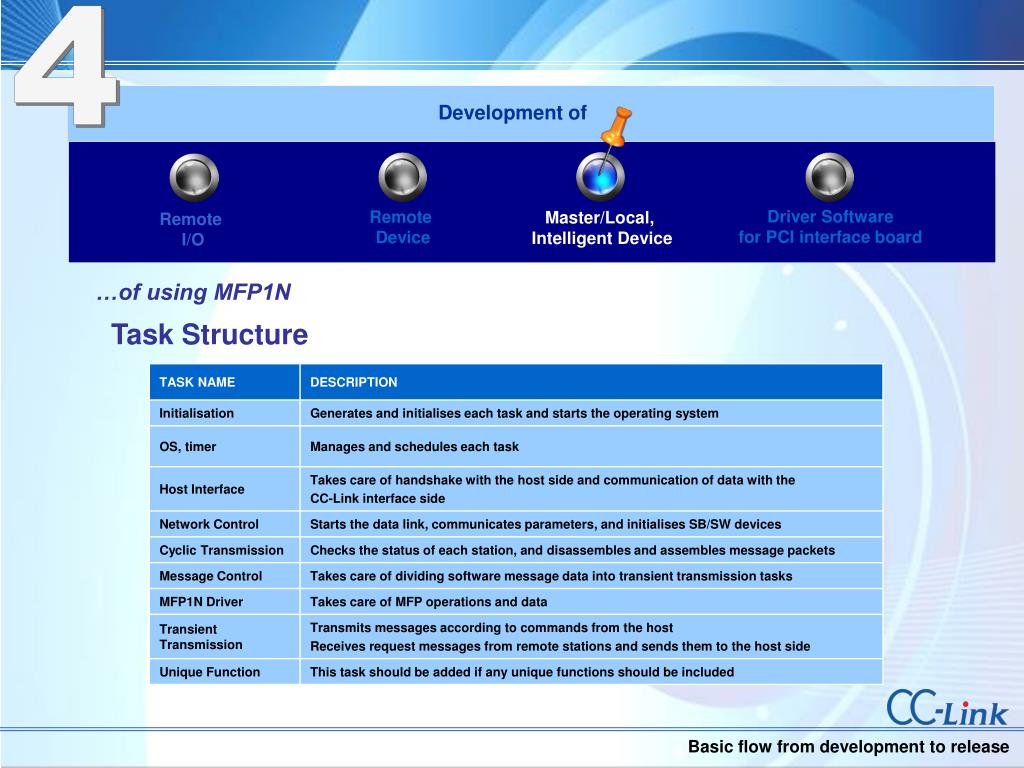Click footer "Basic flow from development to release"
Screen dimensions: 1024x768
[848, 746]
